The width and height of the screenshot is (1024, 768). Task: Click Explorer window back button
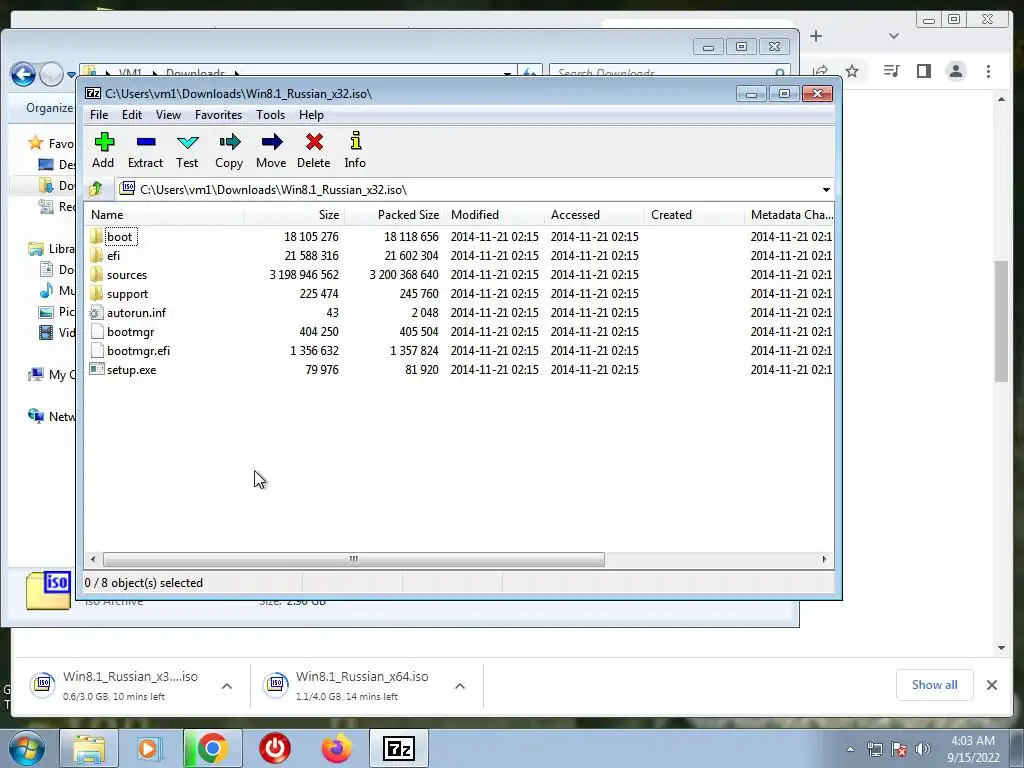pyautogui.click(x=23, y=74)
